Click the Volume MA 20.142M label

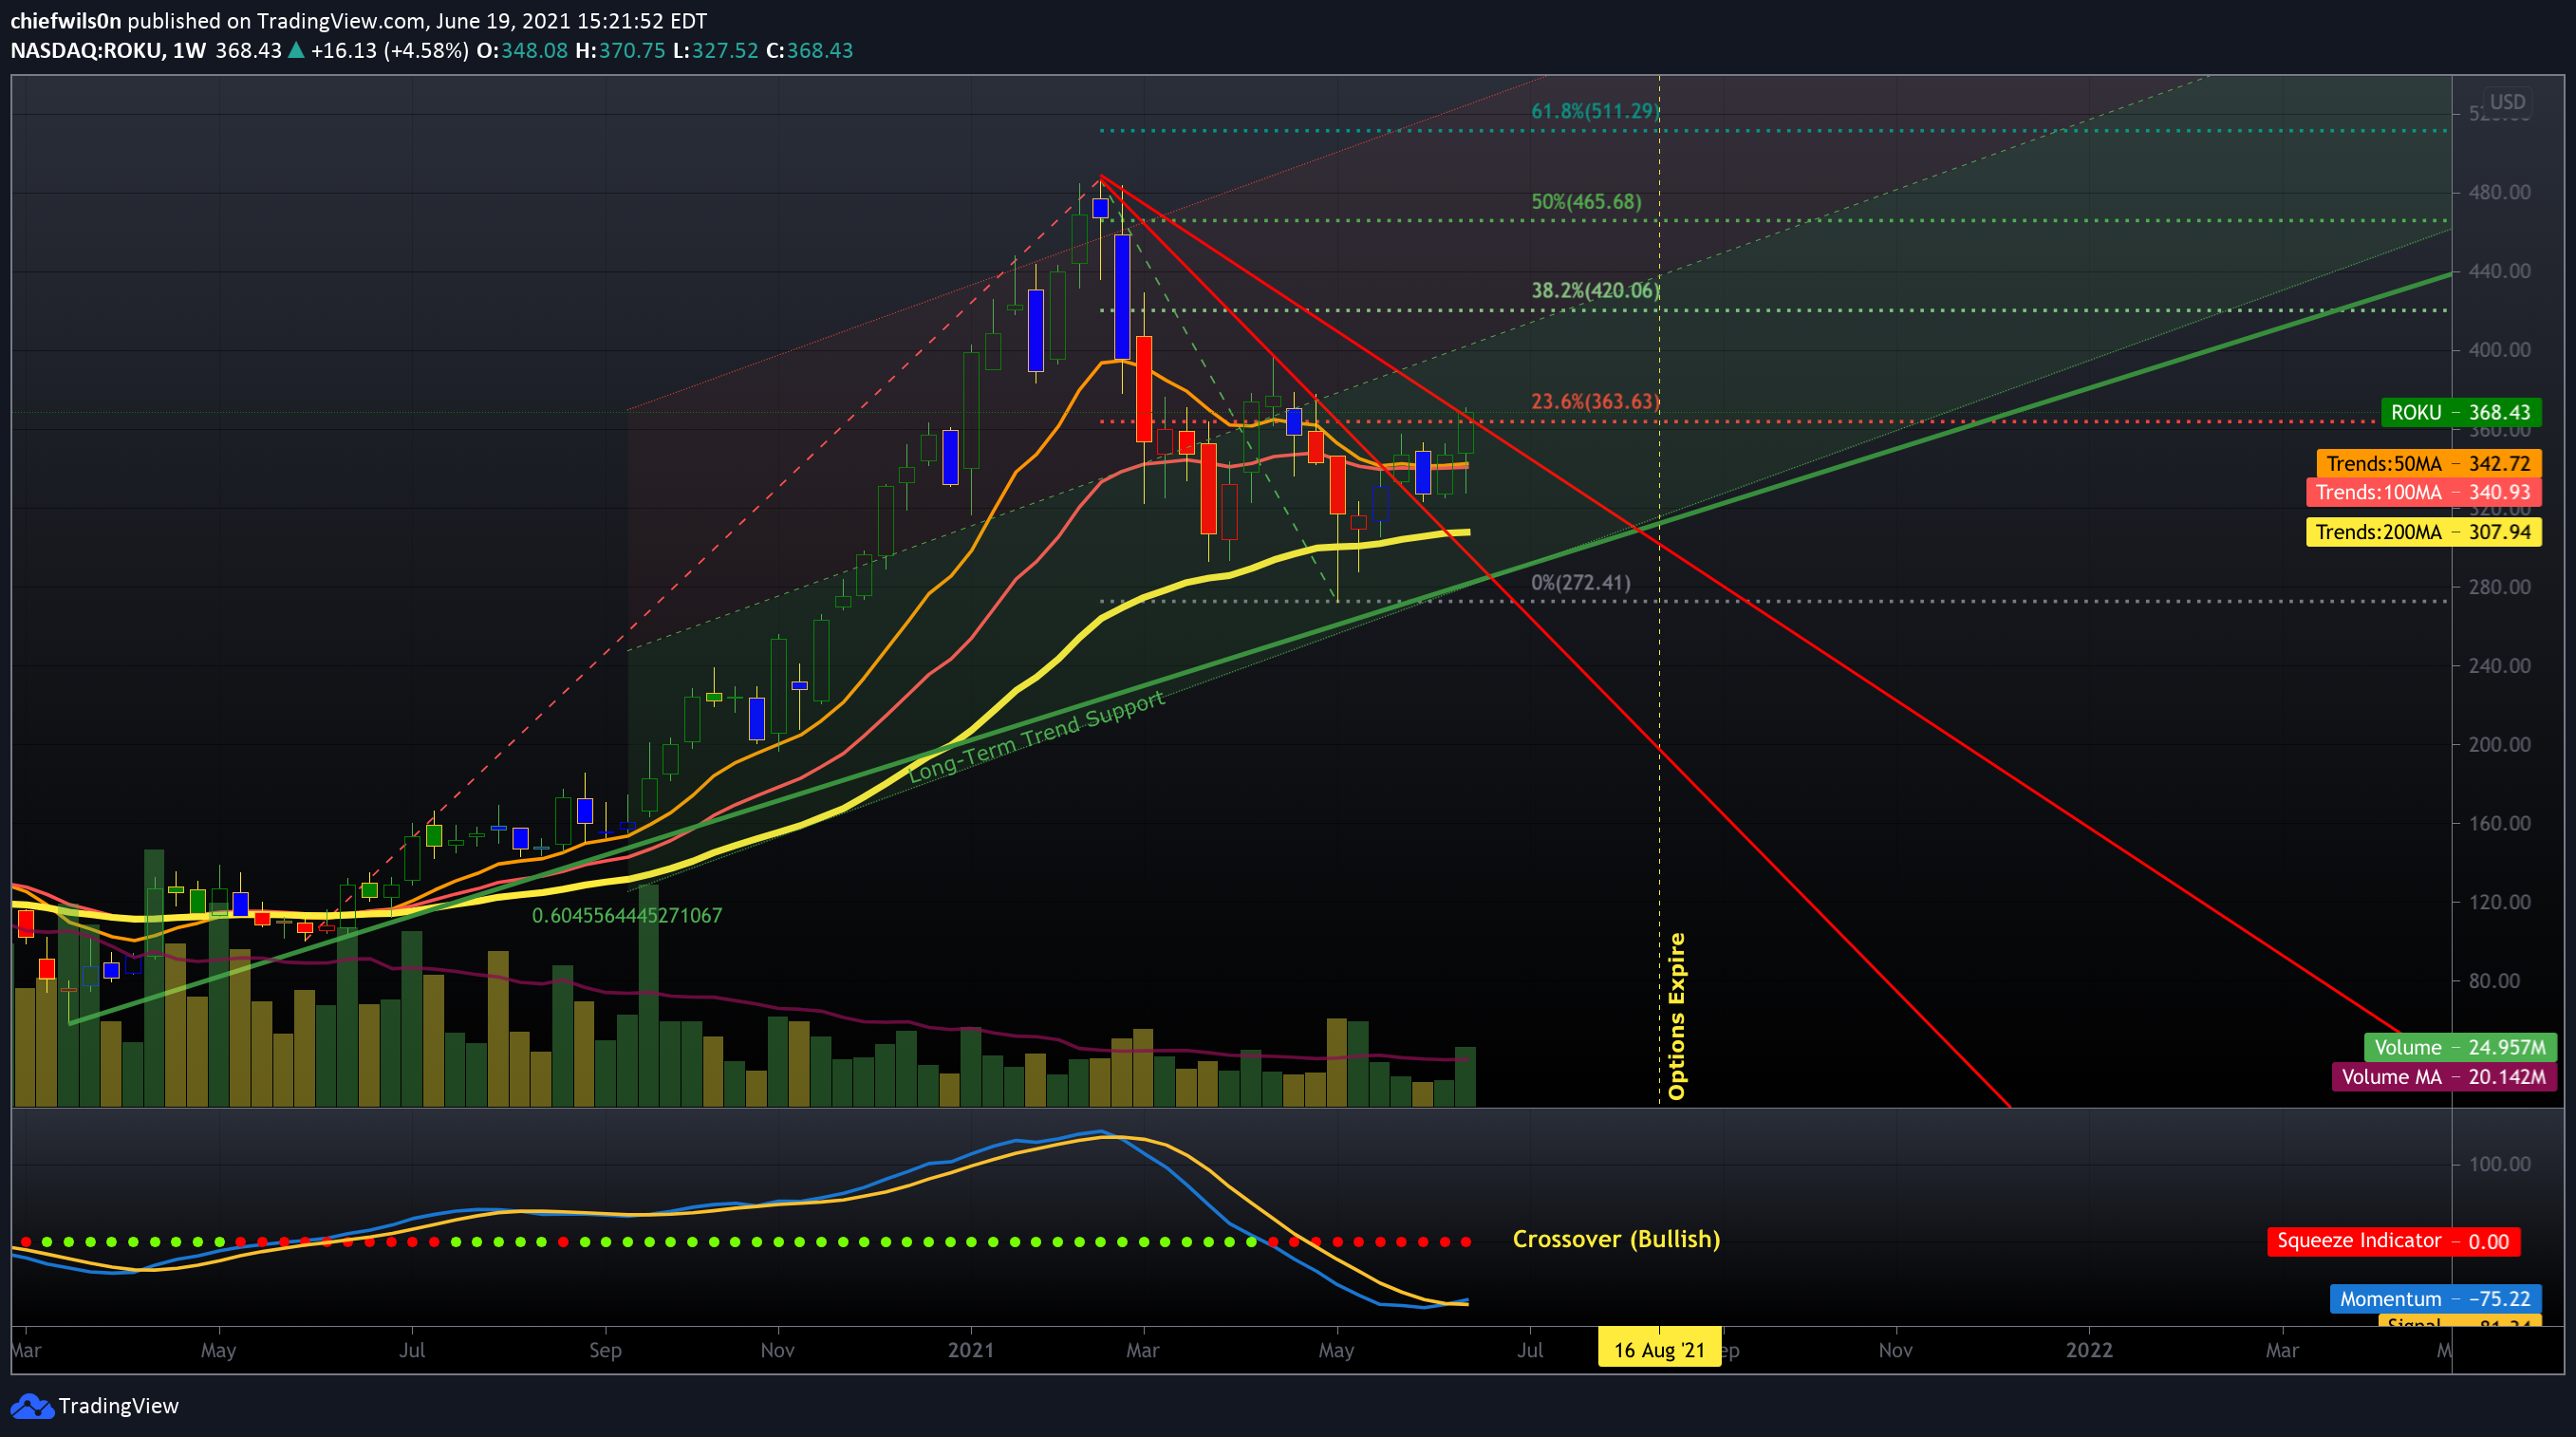pos(2444,1076)
